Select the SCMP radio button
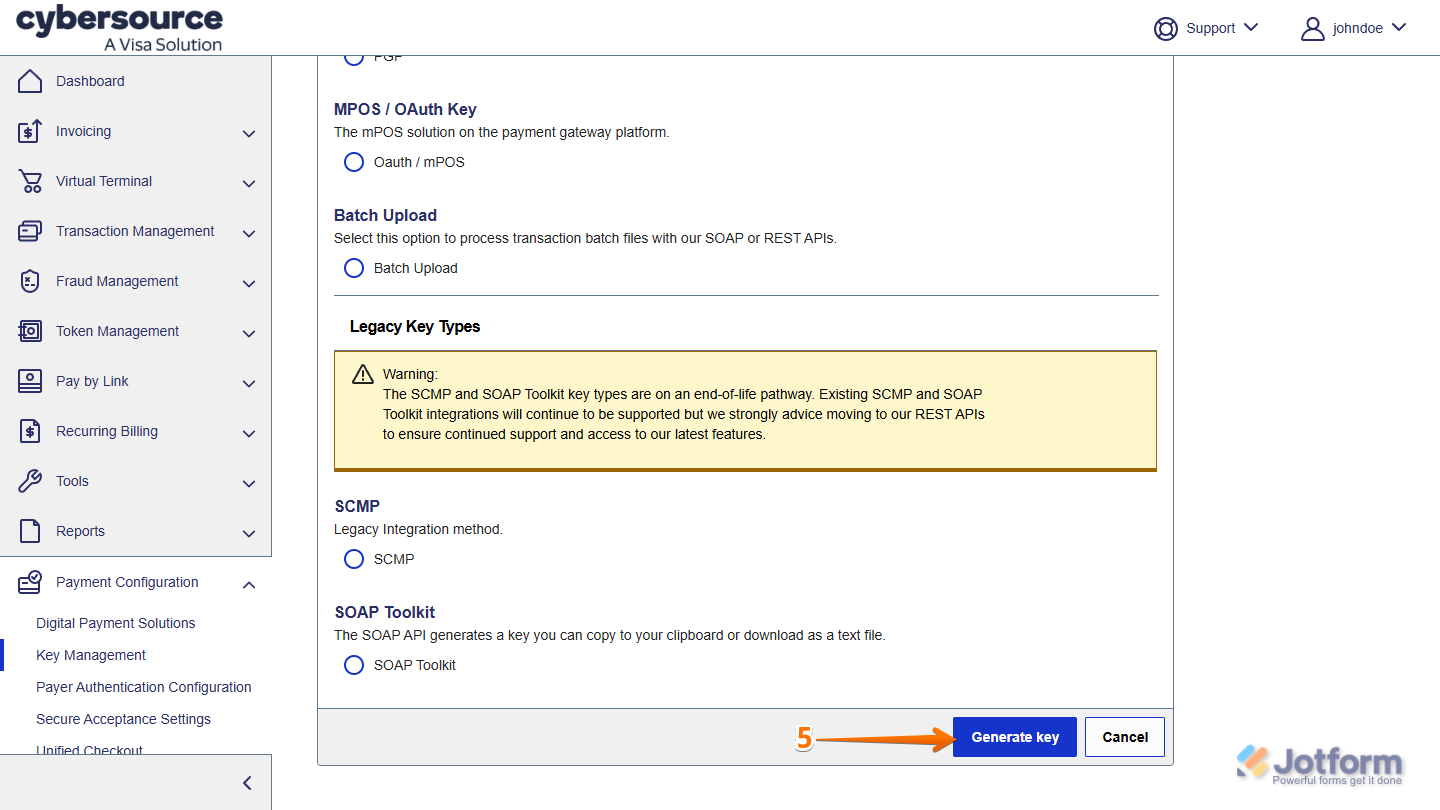 tap(354, 559)
